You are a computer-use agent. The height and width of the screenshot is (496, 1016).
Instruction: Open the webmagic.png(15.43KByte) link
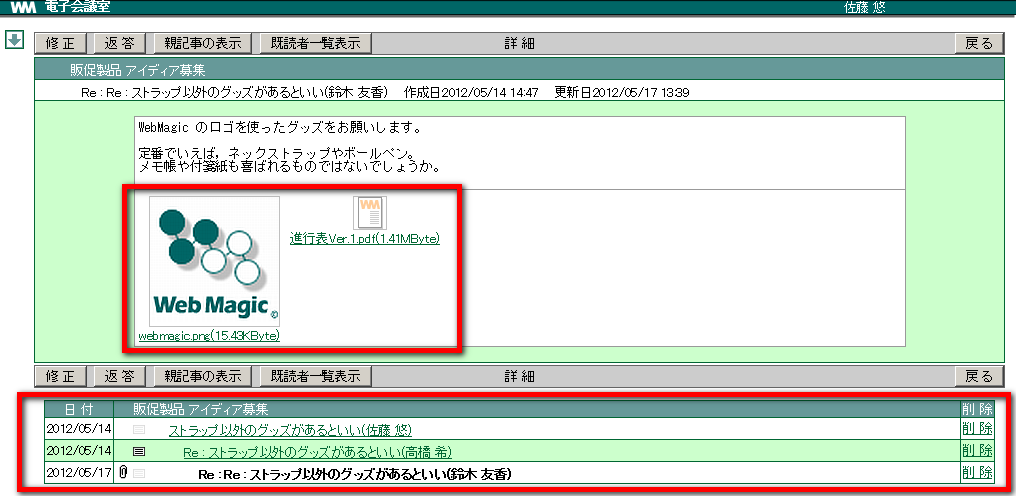[209, 336]
